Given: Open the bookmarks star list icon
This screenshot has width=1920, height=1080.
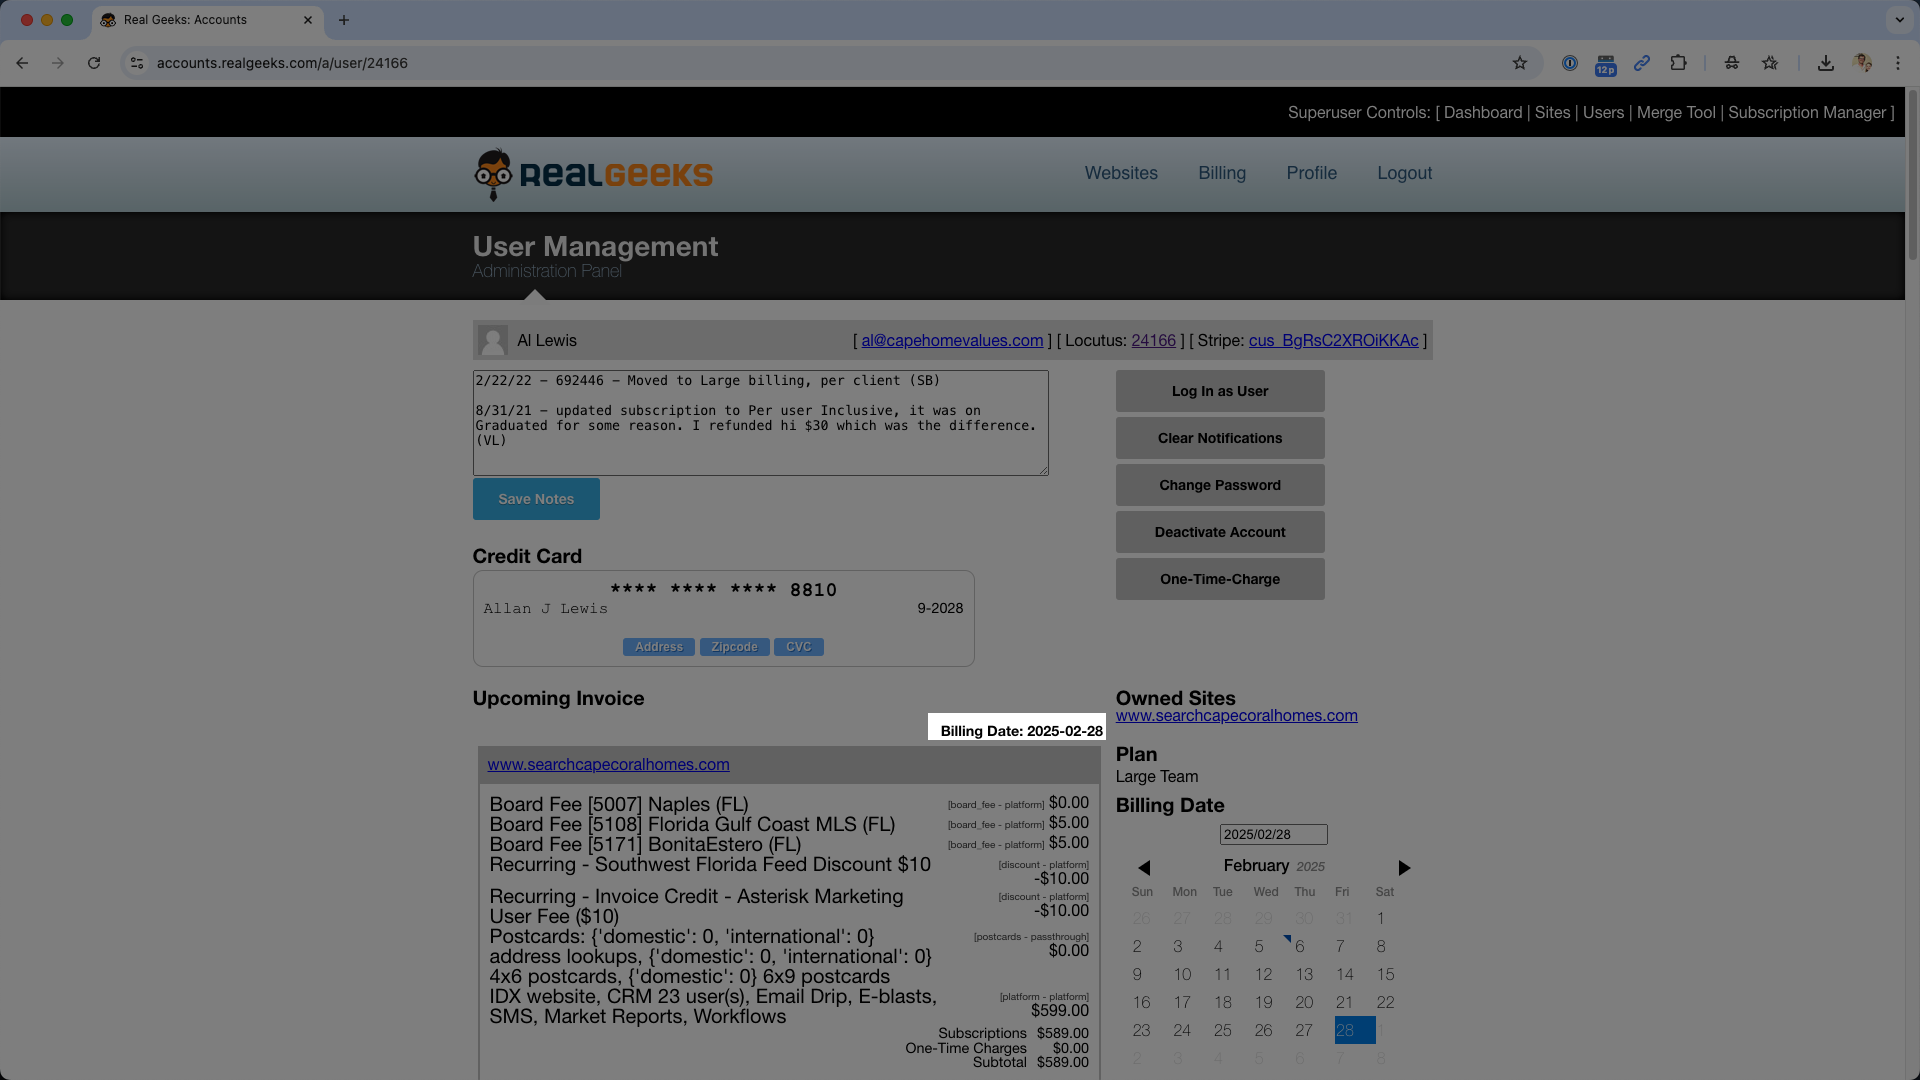Looking at the screenshot, I should pos(1770,63).
